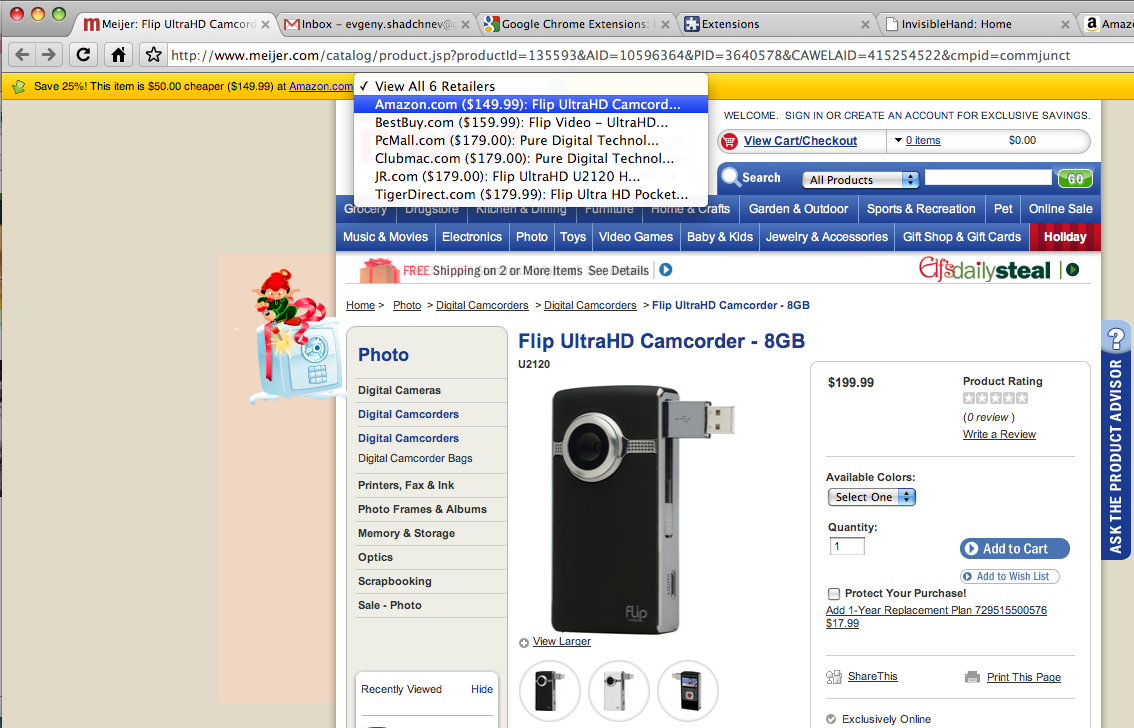1134x728 pixels.
Task: Choose the View All 6 Retailers option
Action: 531,86
